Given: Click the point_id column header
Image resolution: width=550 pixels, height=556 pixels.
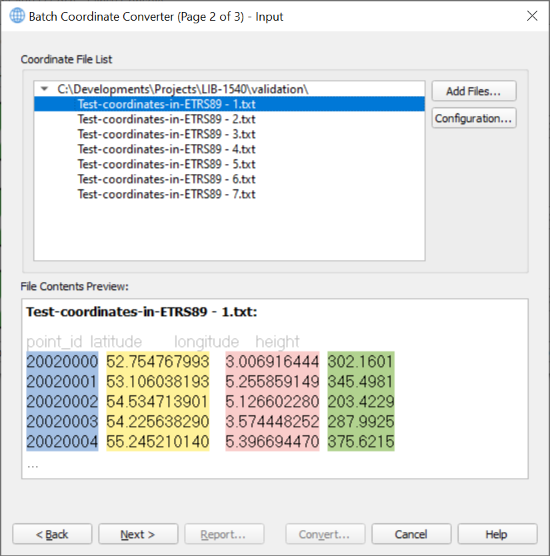Looking at the screenshot, I should [x=54, y=342].
